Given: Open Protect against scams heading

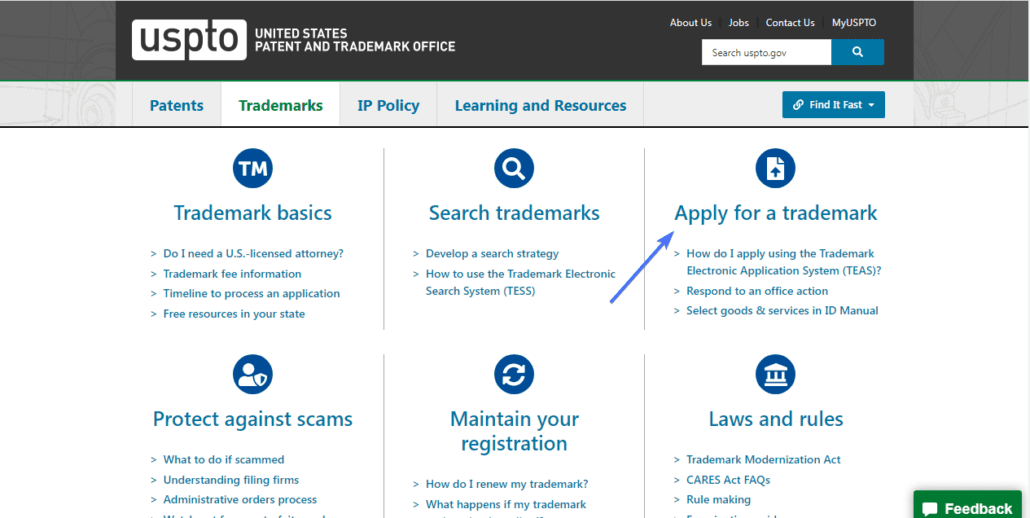Looking at the screenshot, I should [253, 418].
